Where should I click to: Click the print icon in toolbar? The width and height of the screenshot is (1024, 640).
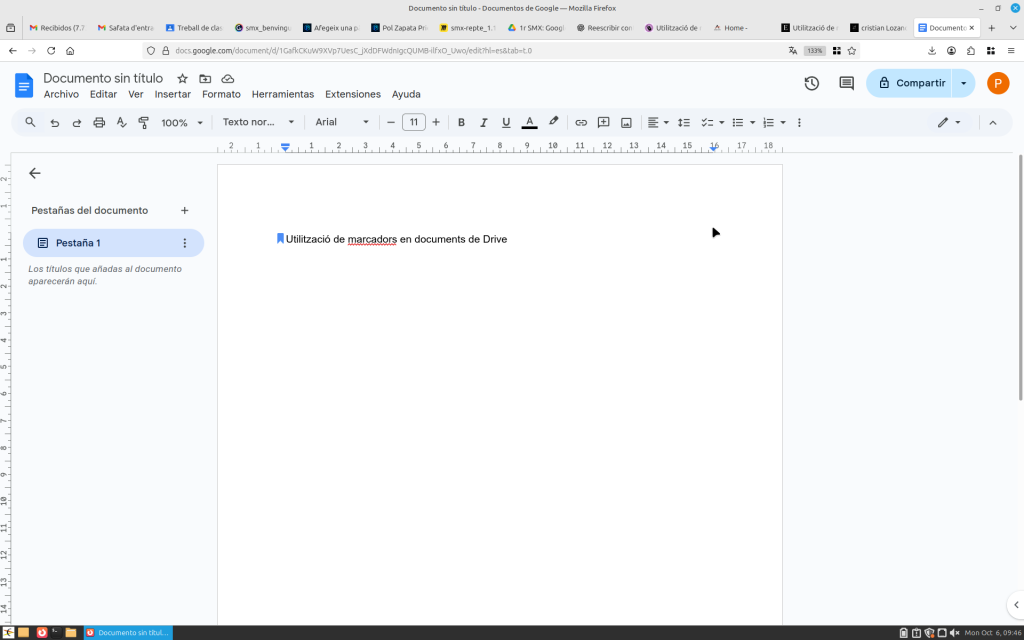point(99,122)
